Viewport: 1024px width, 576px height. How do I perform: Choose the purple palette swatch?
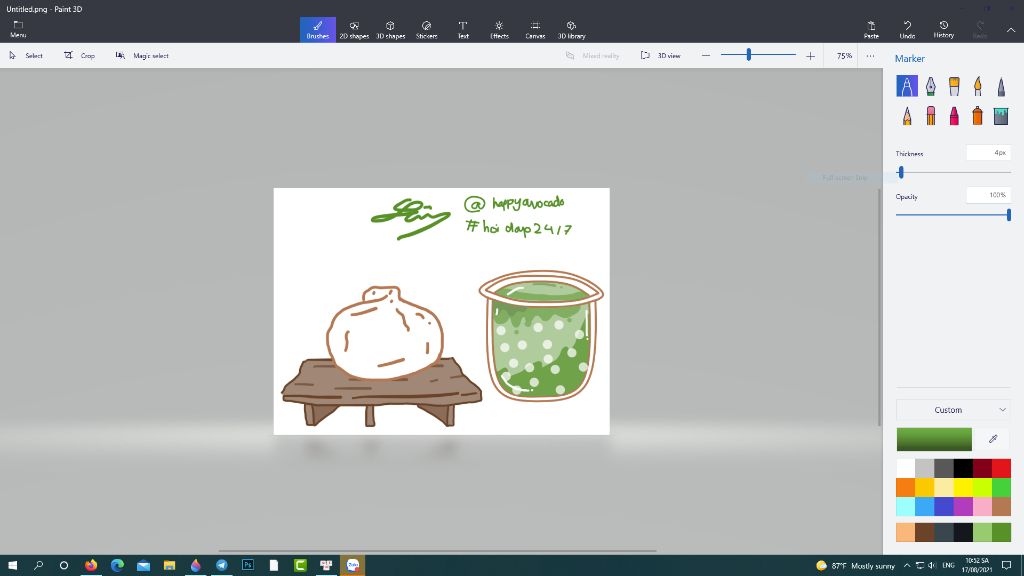click(963, 506)
